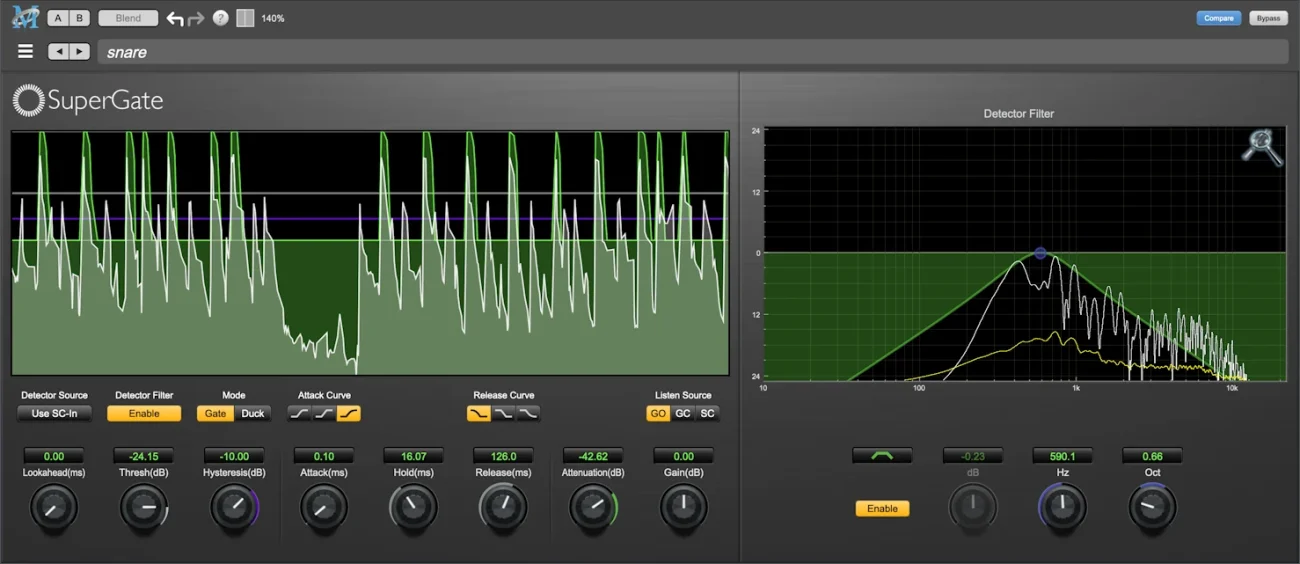Click the MeldaProduction logo icon

tap(24, 17)
